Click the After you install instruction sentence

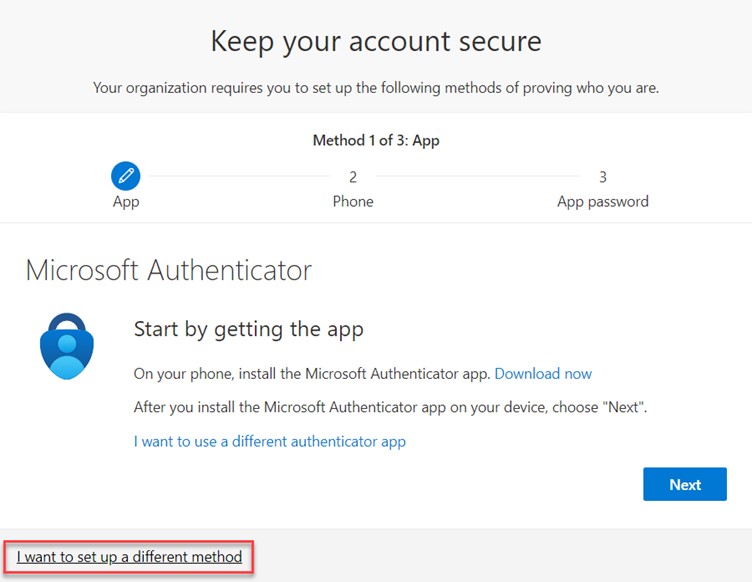[390, 407]
